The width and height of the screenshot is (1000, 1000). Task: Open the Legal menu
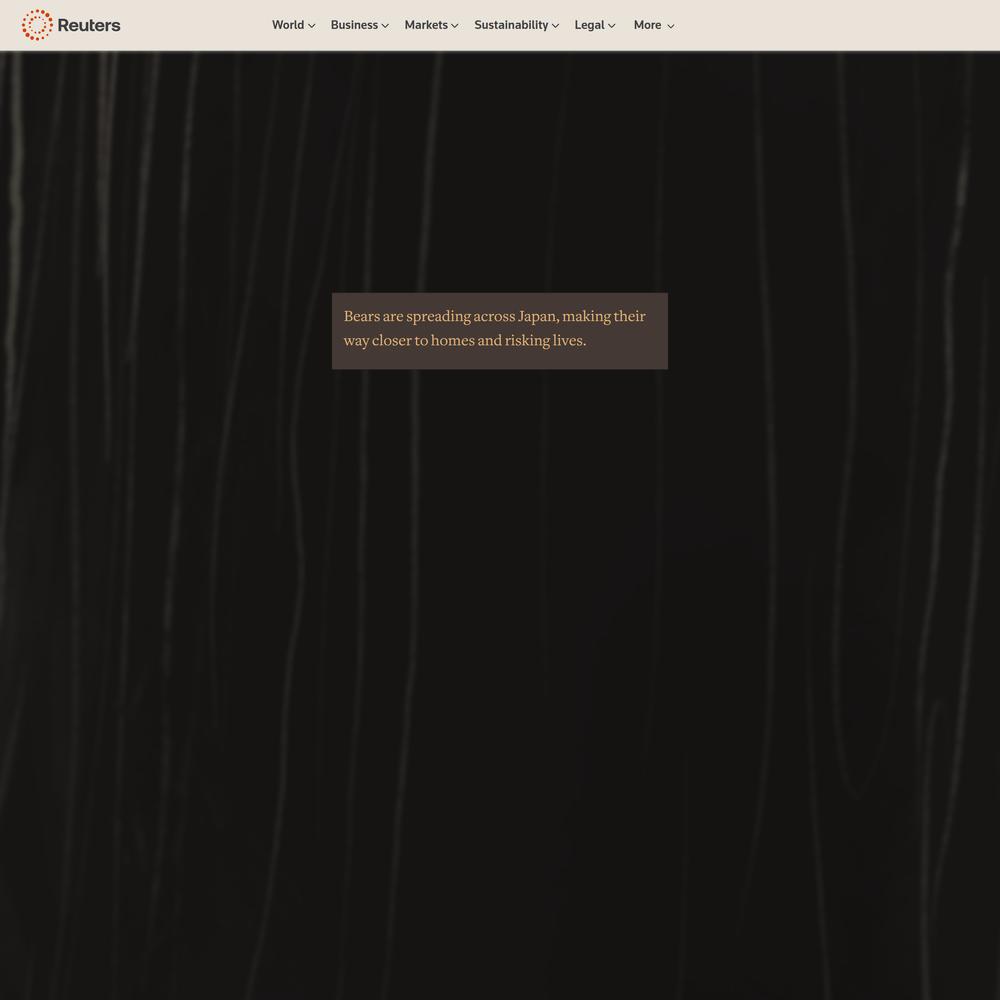tap(589, 25)
